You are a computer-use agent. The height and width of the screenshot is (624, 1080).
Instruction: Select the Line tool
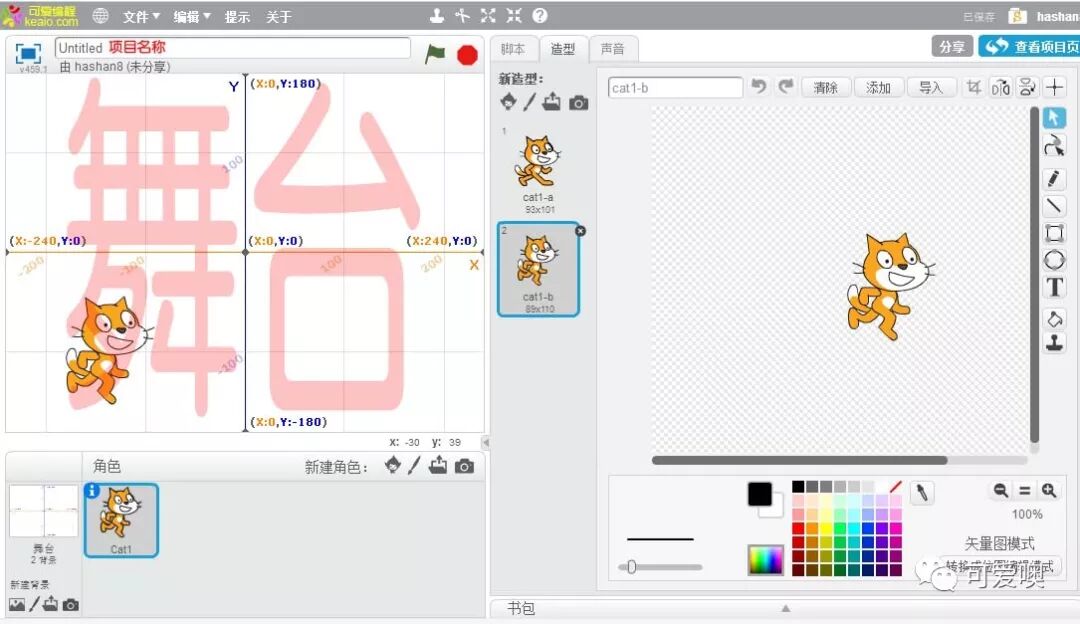click(1054, 205)
